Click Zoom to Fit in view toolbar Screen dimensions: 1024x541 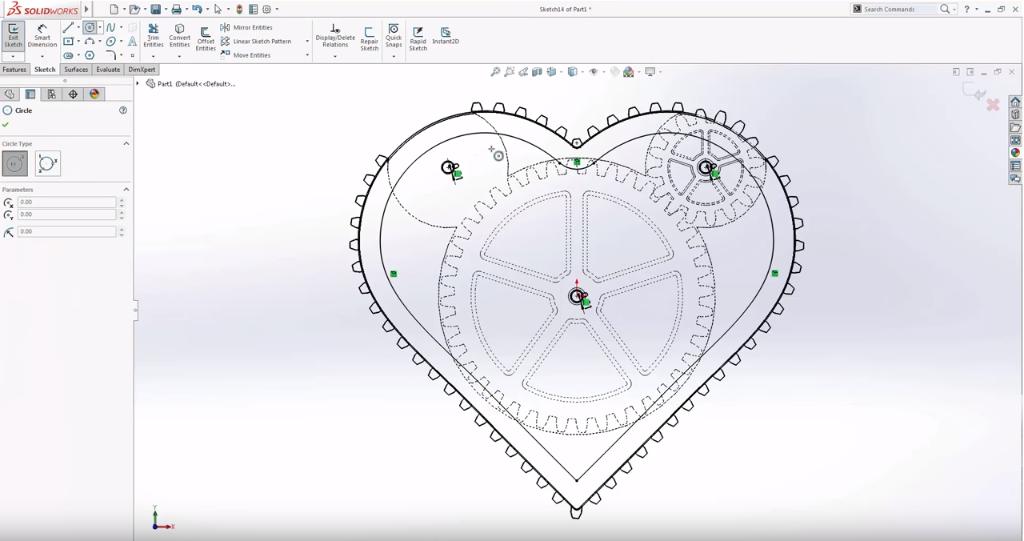coord(496,72)
